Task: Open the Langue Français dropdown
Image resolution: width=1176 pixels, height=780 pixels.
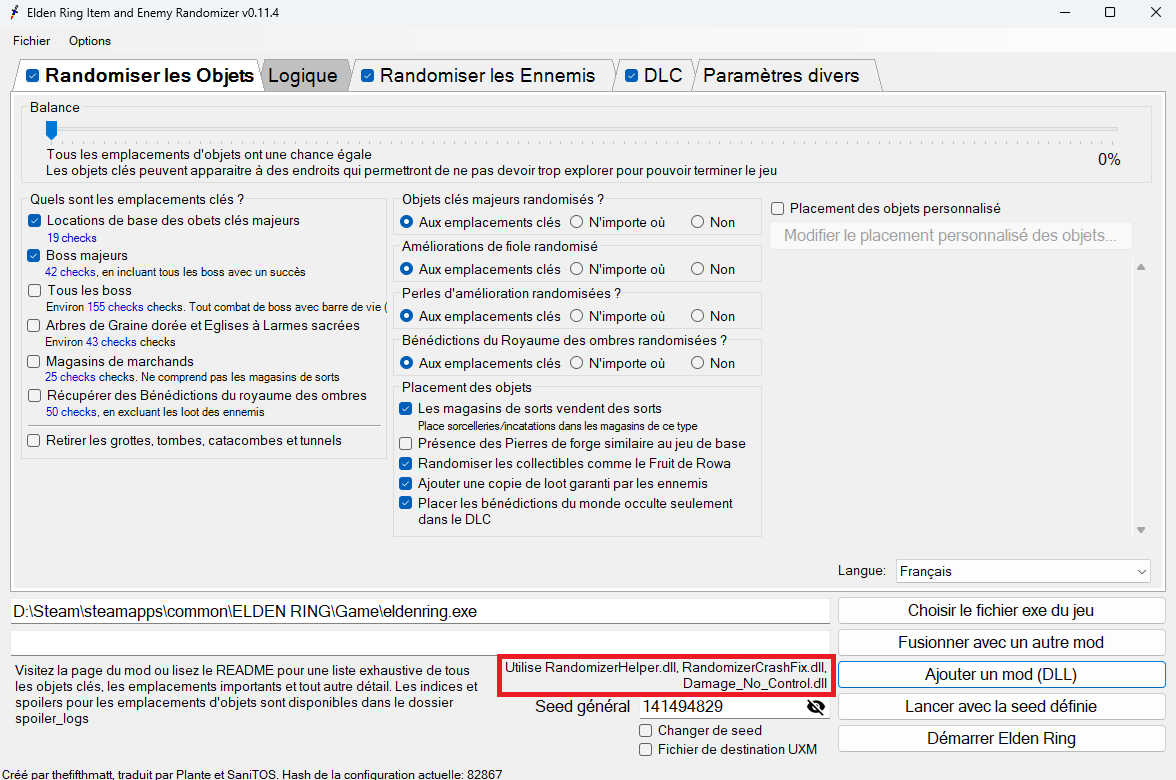Action: click(x=1023, y=572)
